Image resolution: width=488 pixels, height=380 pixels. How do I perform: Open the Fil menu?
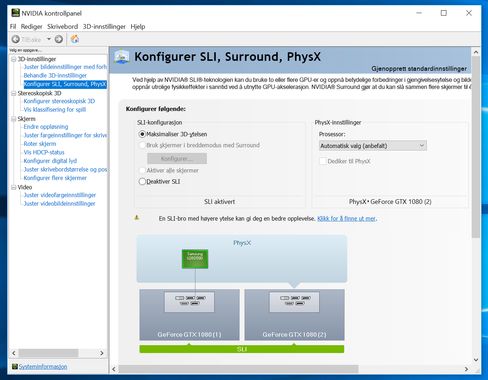tap(13, 27)
